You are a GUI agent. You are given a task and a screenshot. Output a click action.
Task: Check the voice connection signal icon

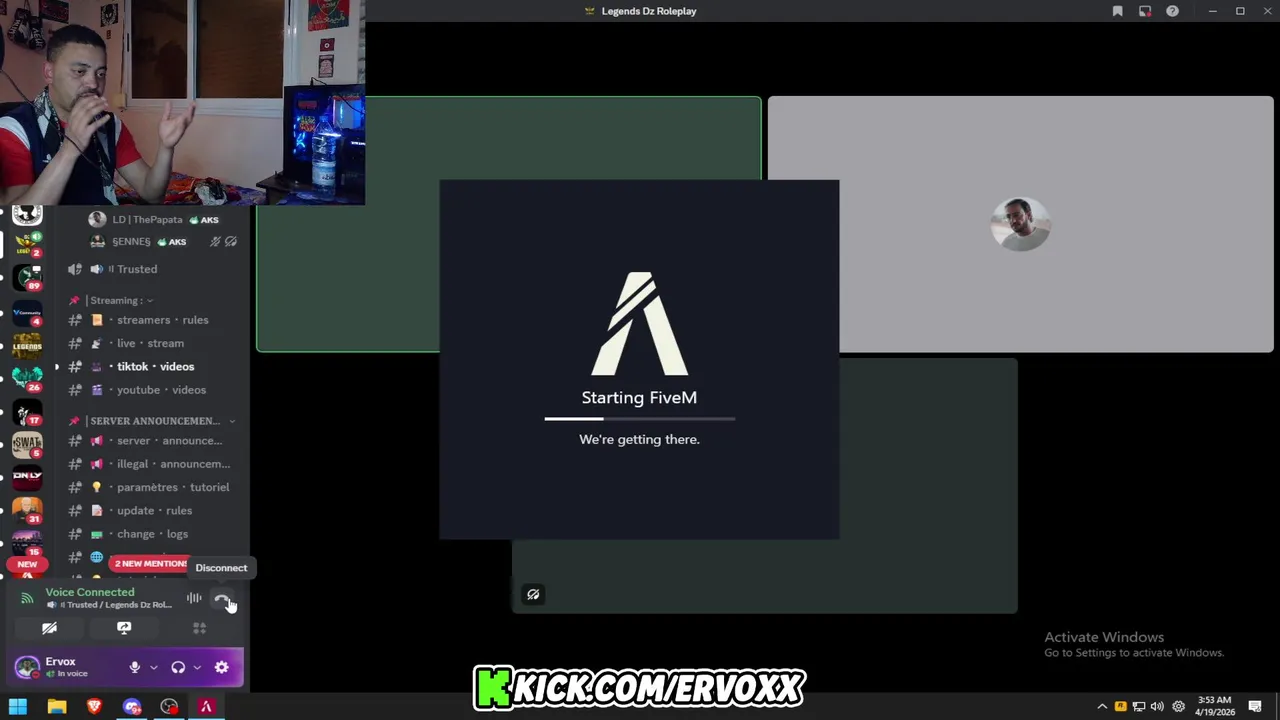[27, 598]
